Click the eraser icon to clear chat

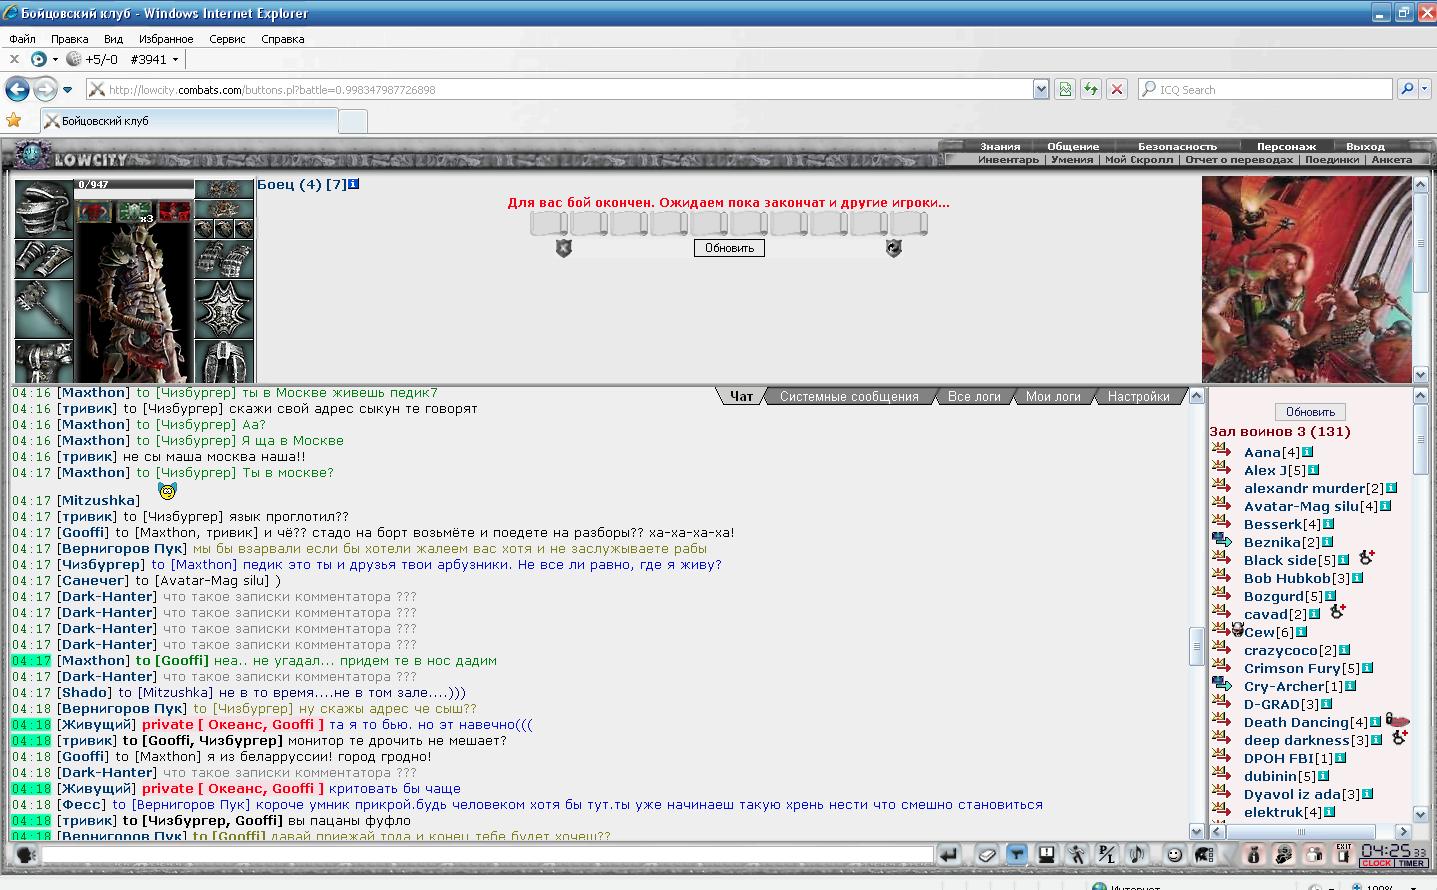pos(987,854)
